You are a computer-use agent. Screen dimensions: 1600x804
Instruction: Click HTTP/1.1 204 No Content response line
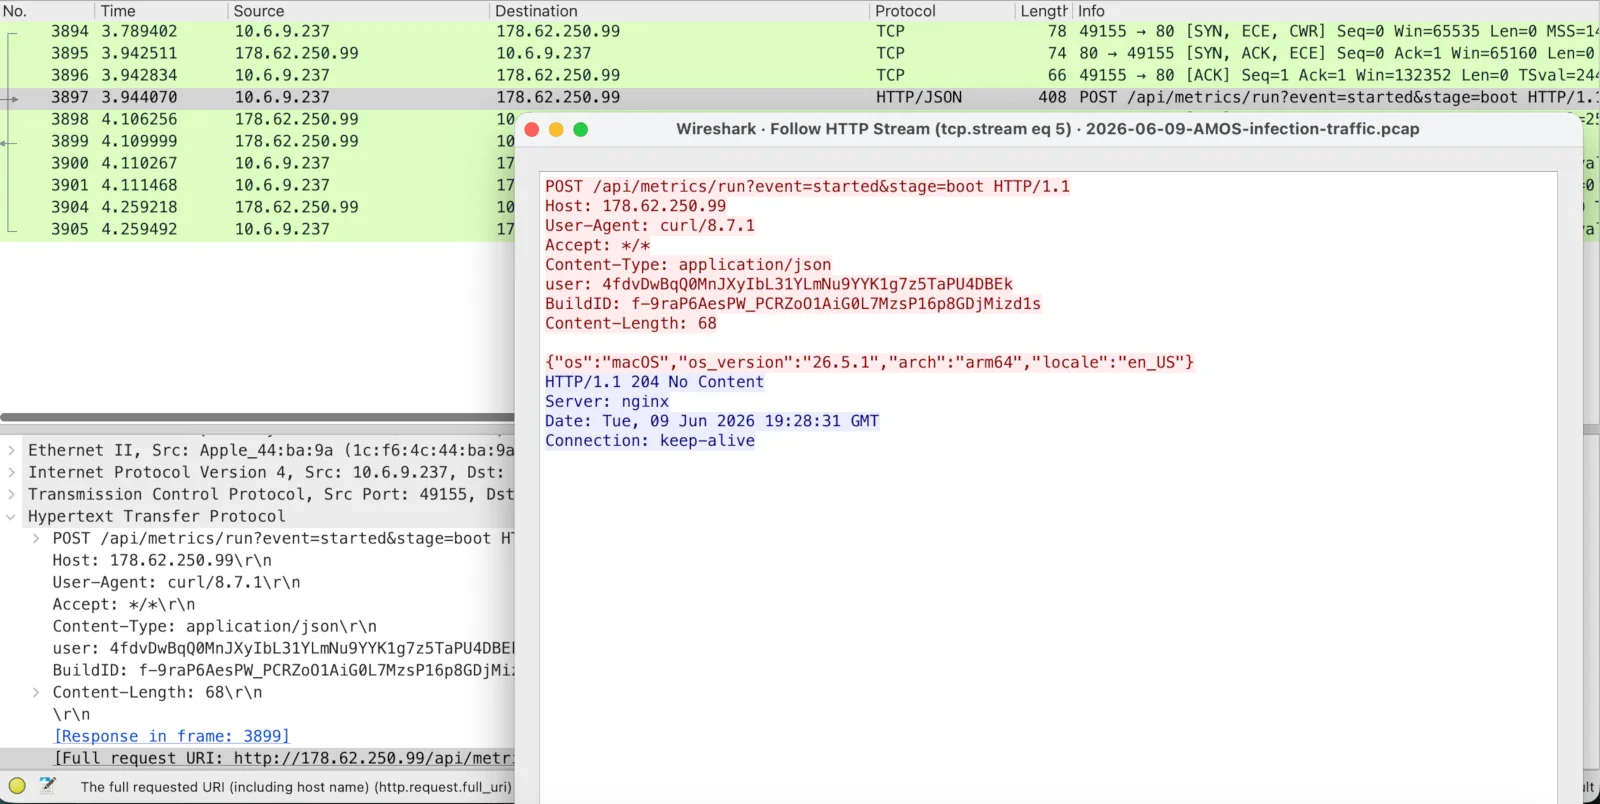[654, 382]
